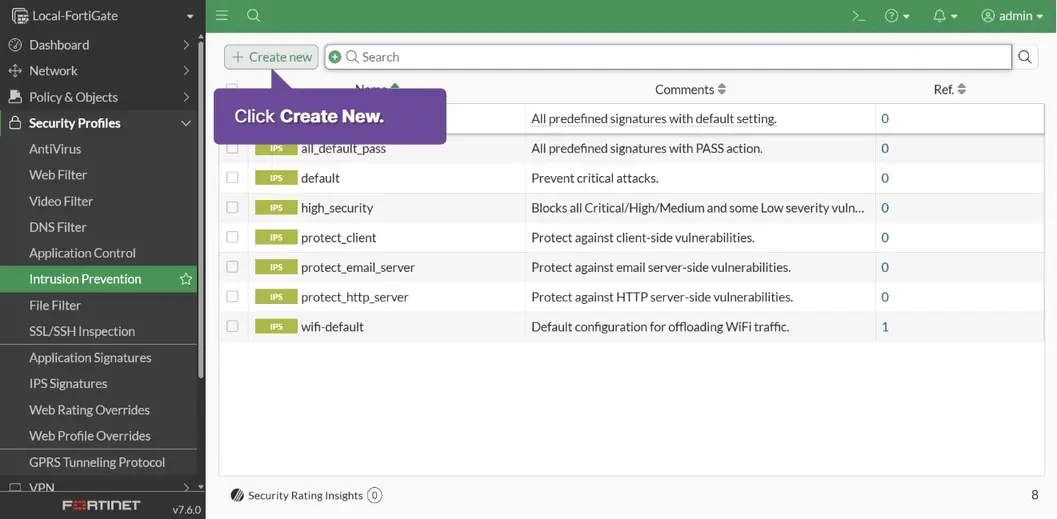Collapse the Security Profiles menu

click(98, 123)
